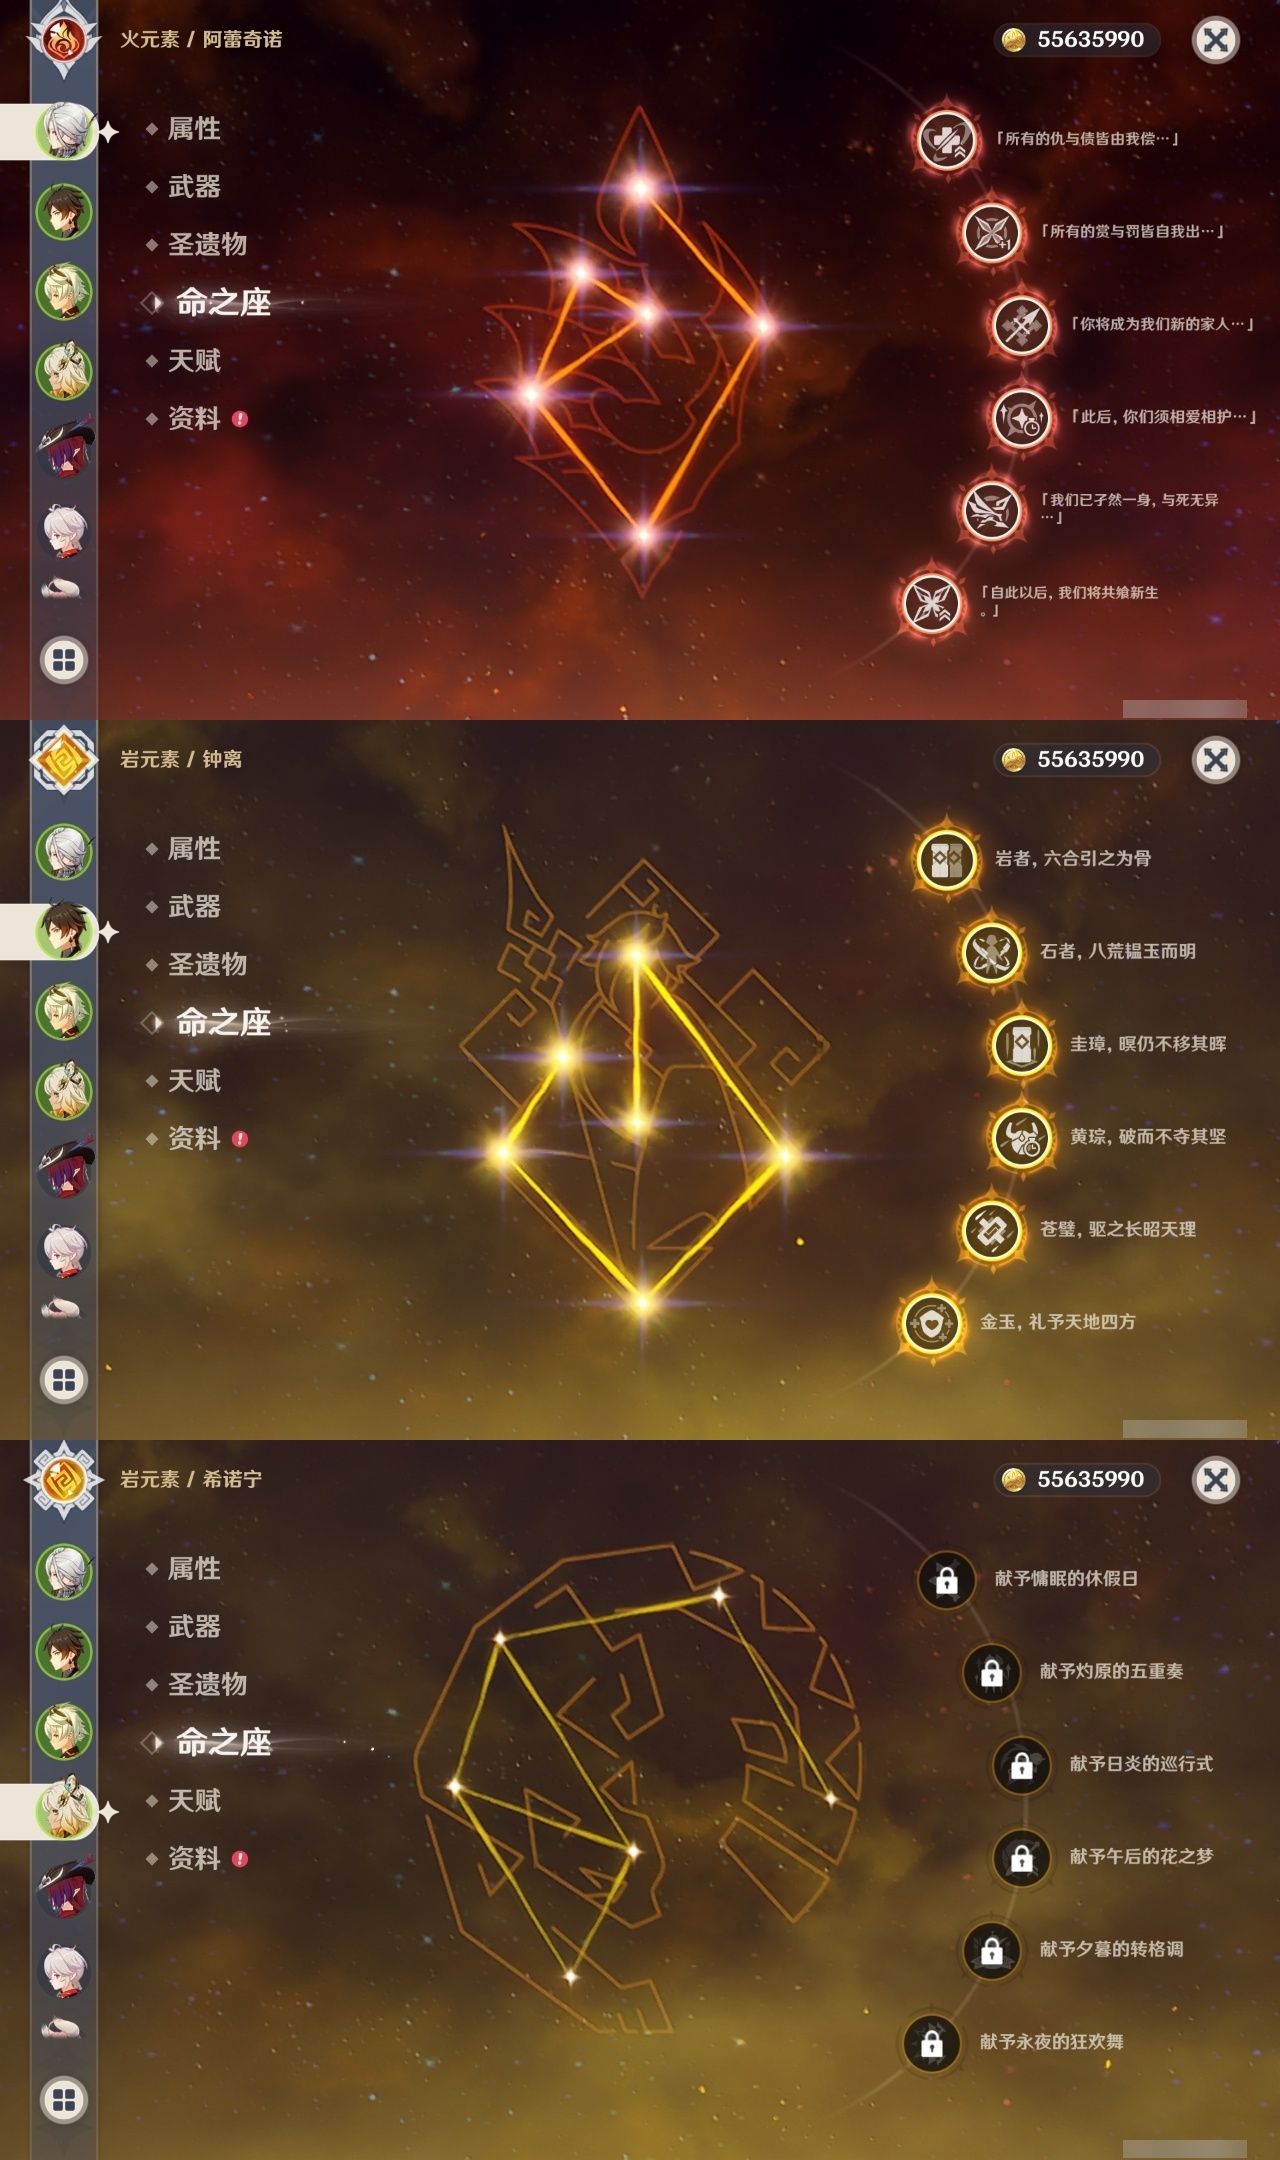Open locked constellation 献予慵眠的休假日
Viewport: 1280px width, 2160px height.
click(x=946, y=1580)
